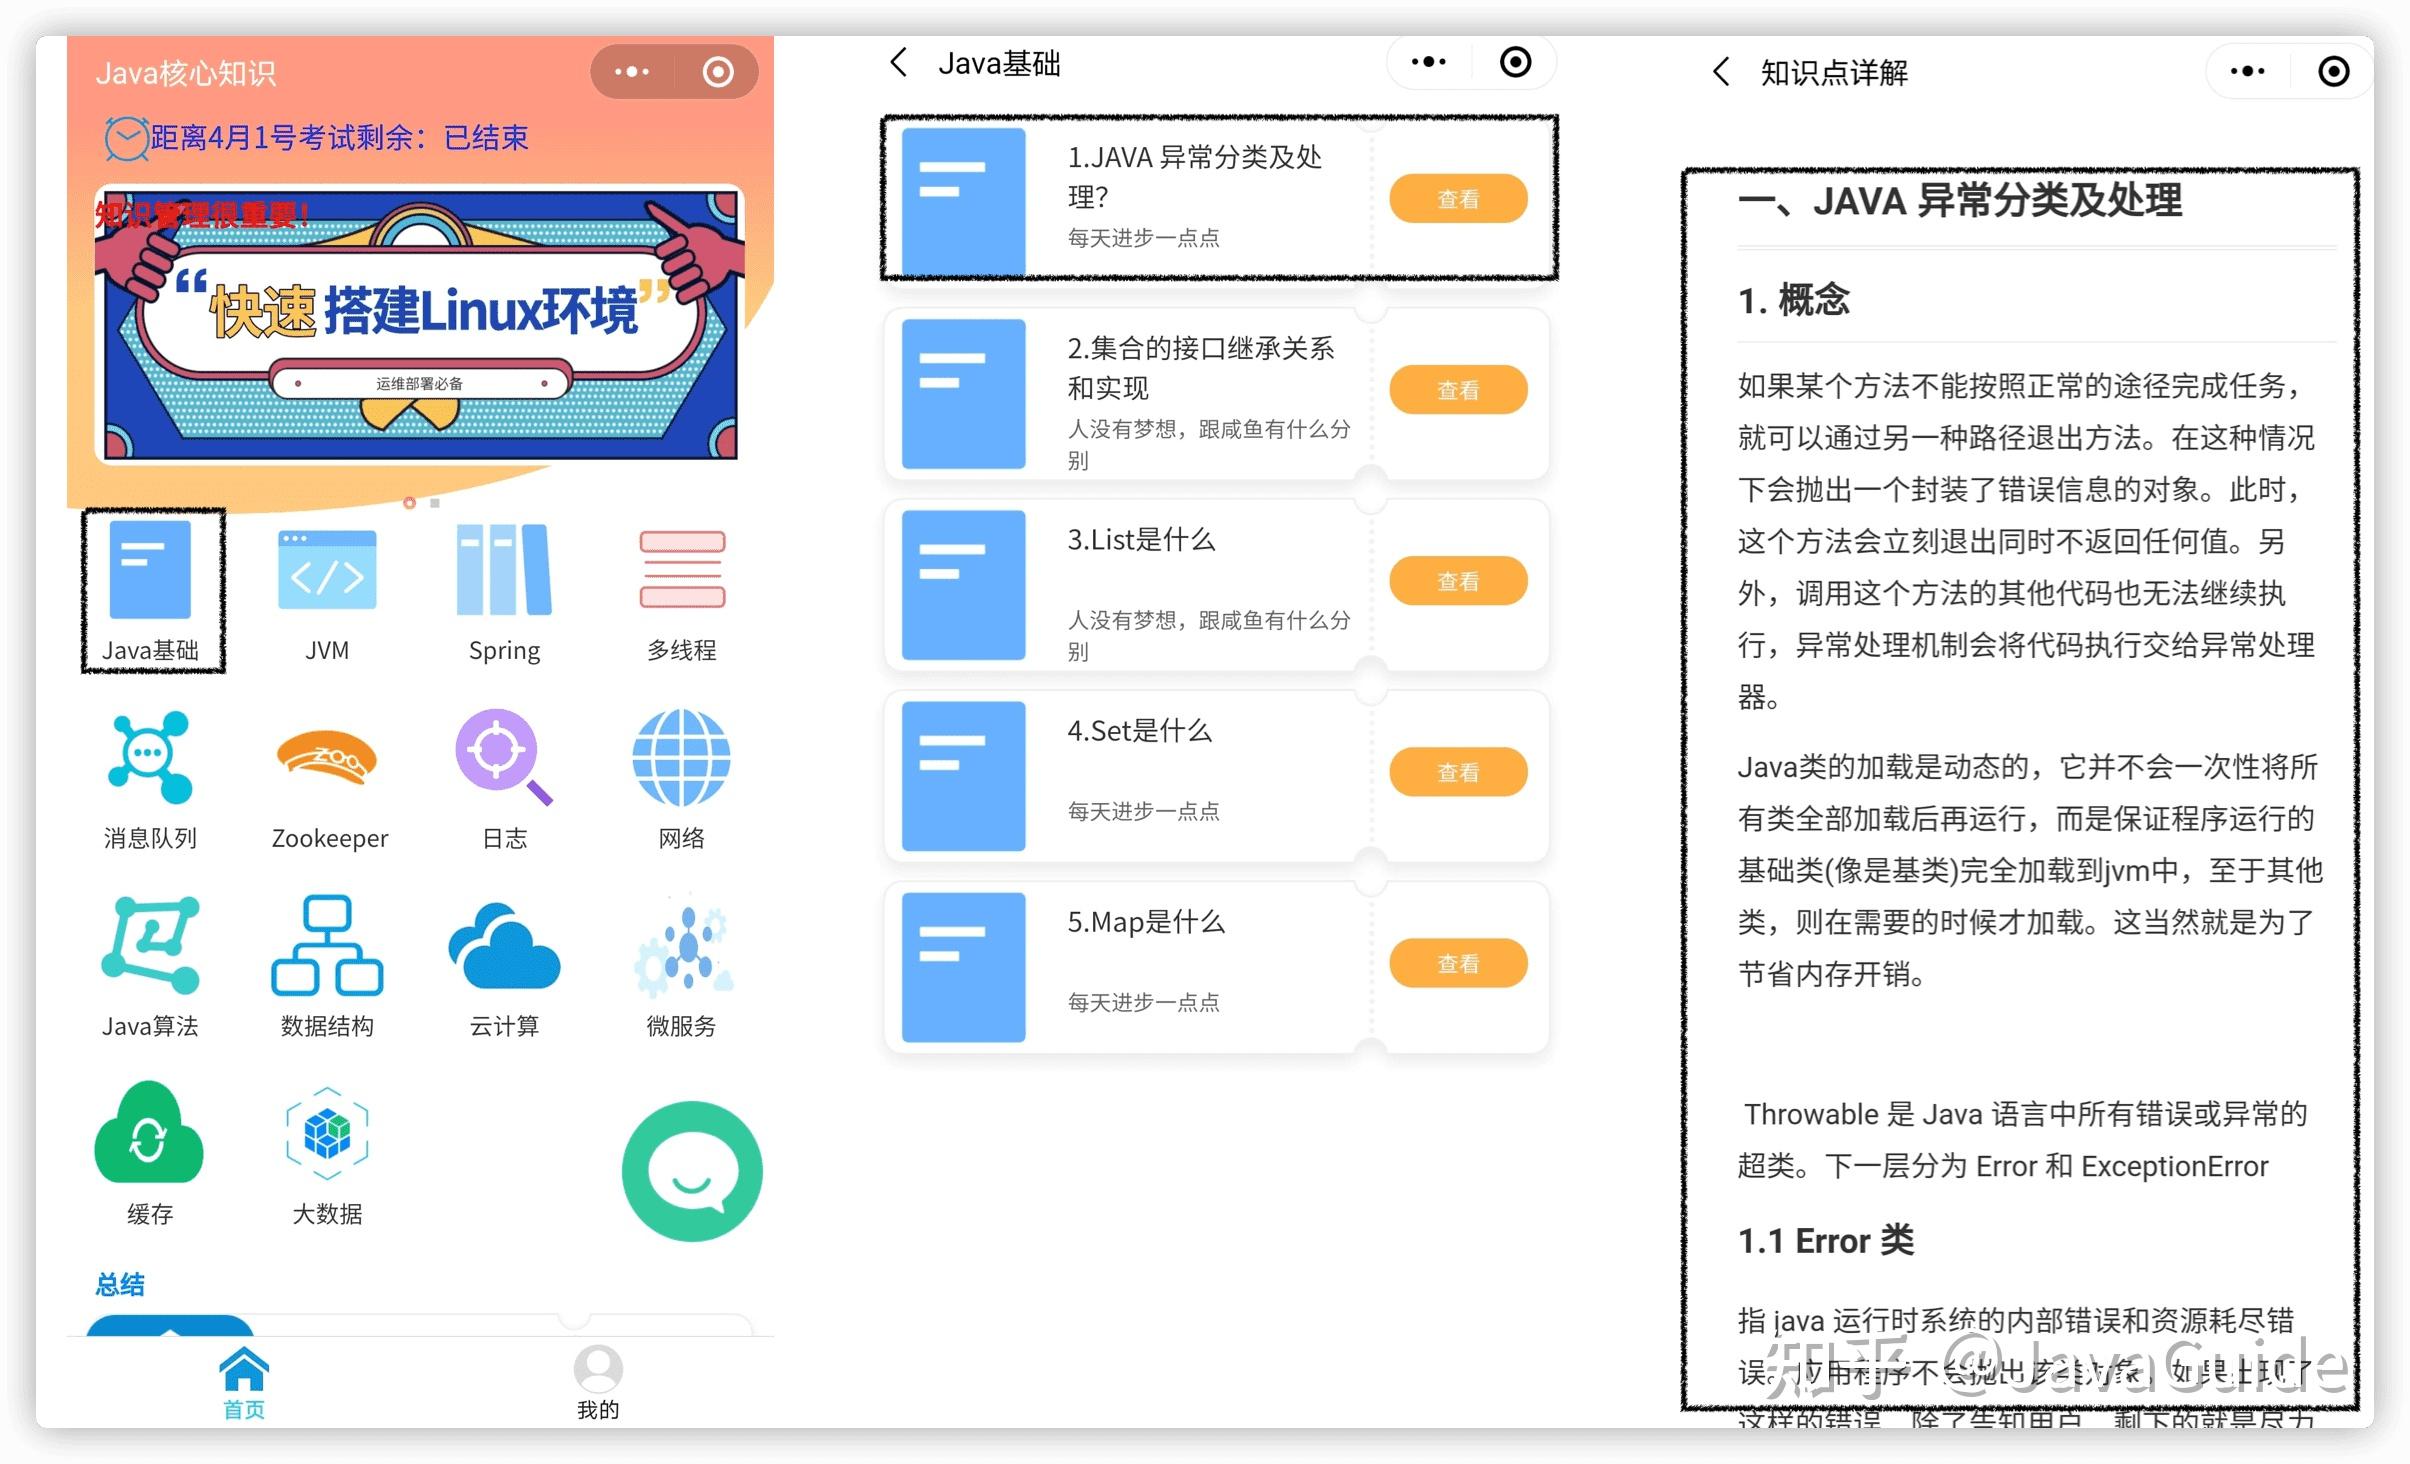
Task: Expand the options menu on Java核心知识 home page
Action: pos(631,71)
